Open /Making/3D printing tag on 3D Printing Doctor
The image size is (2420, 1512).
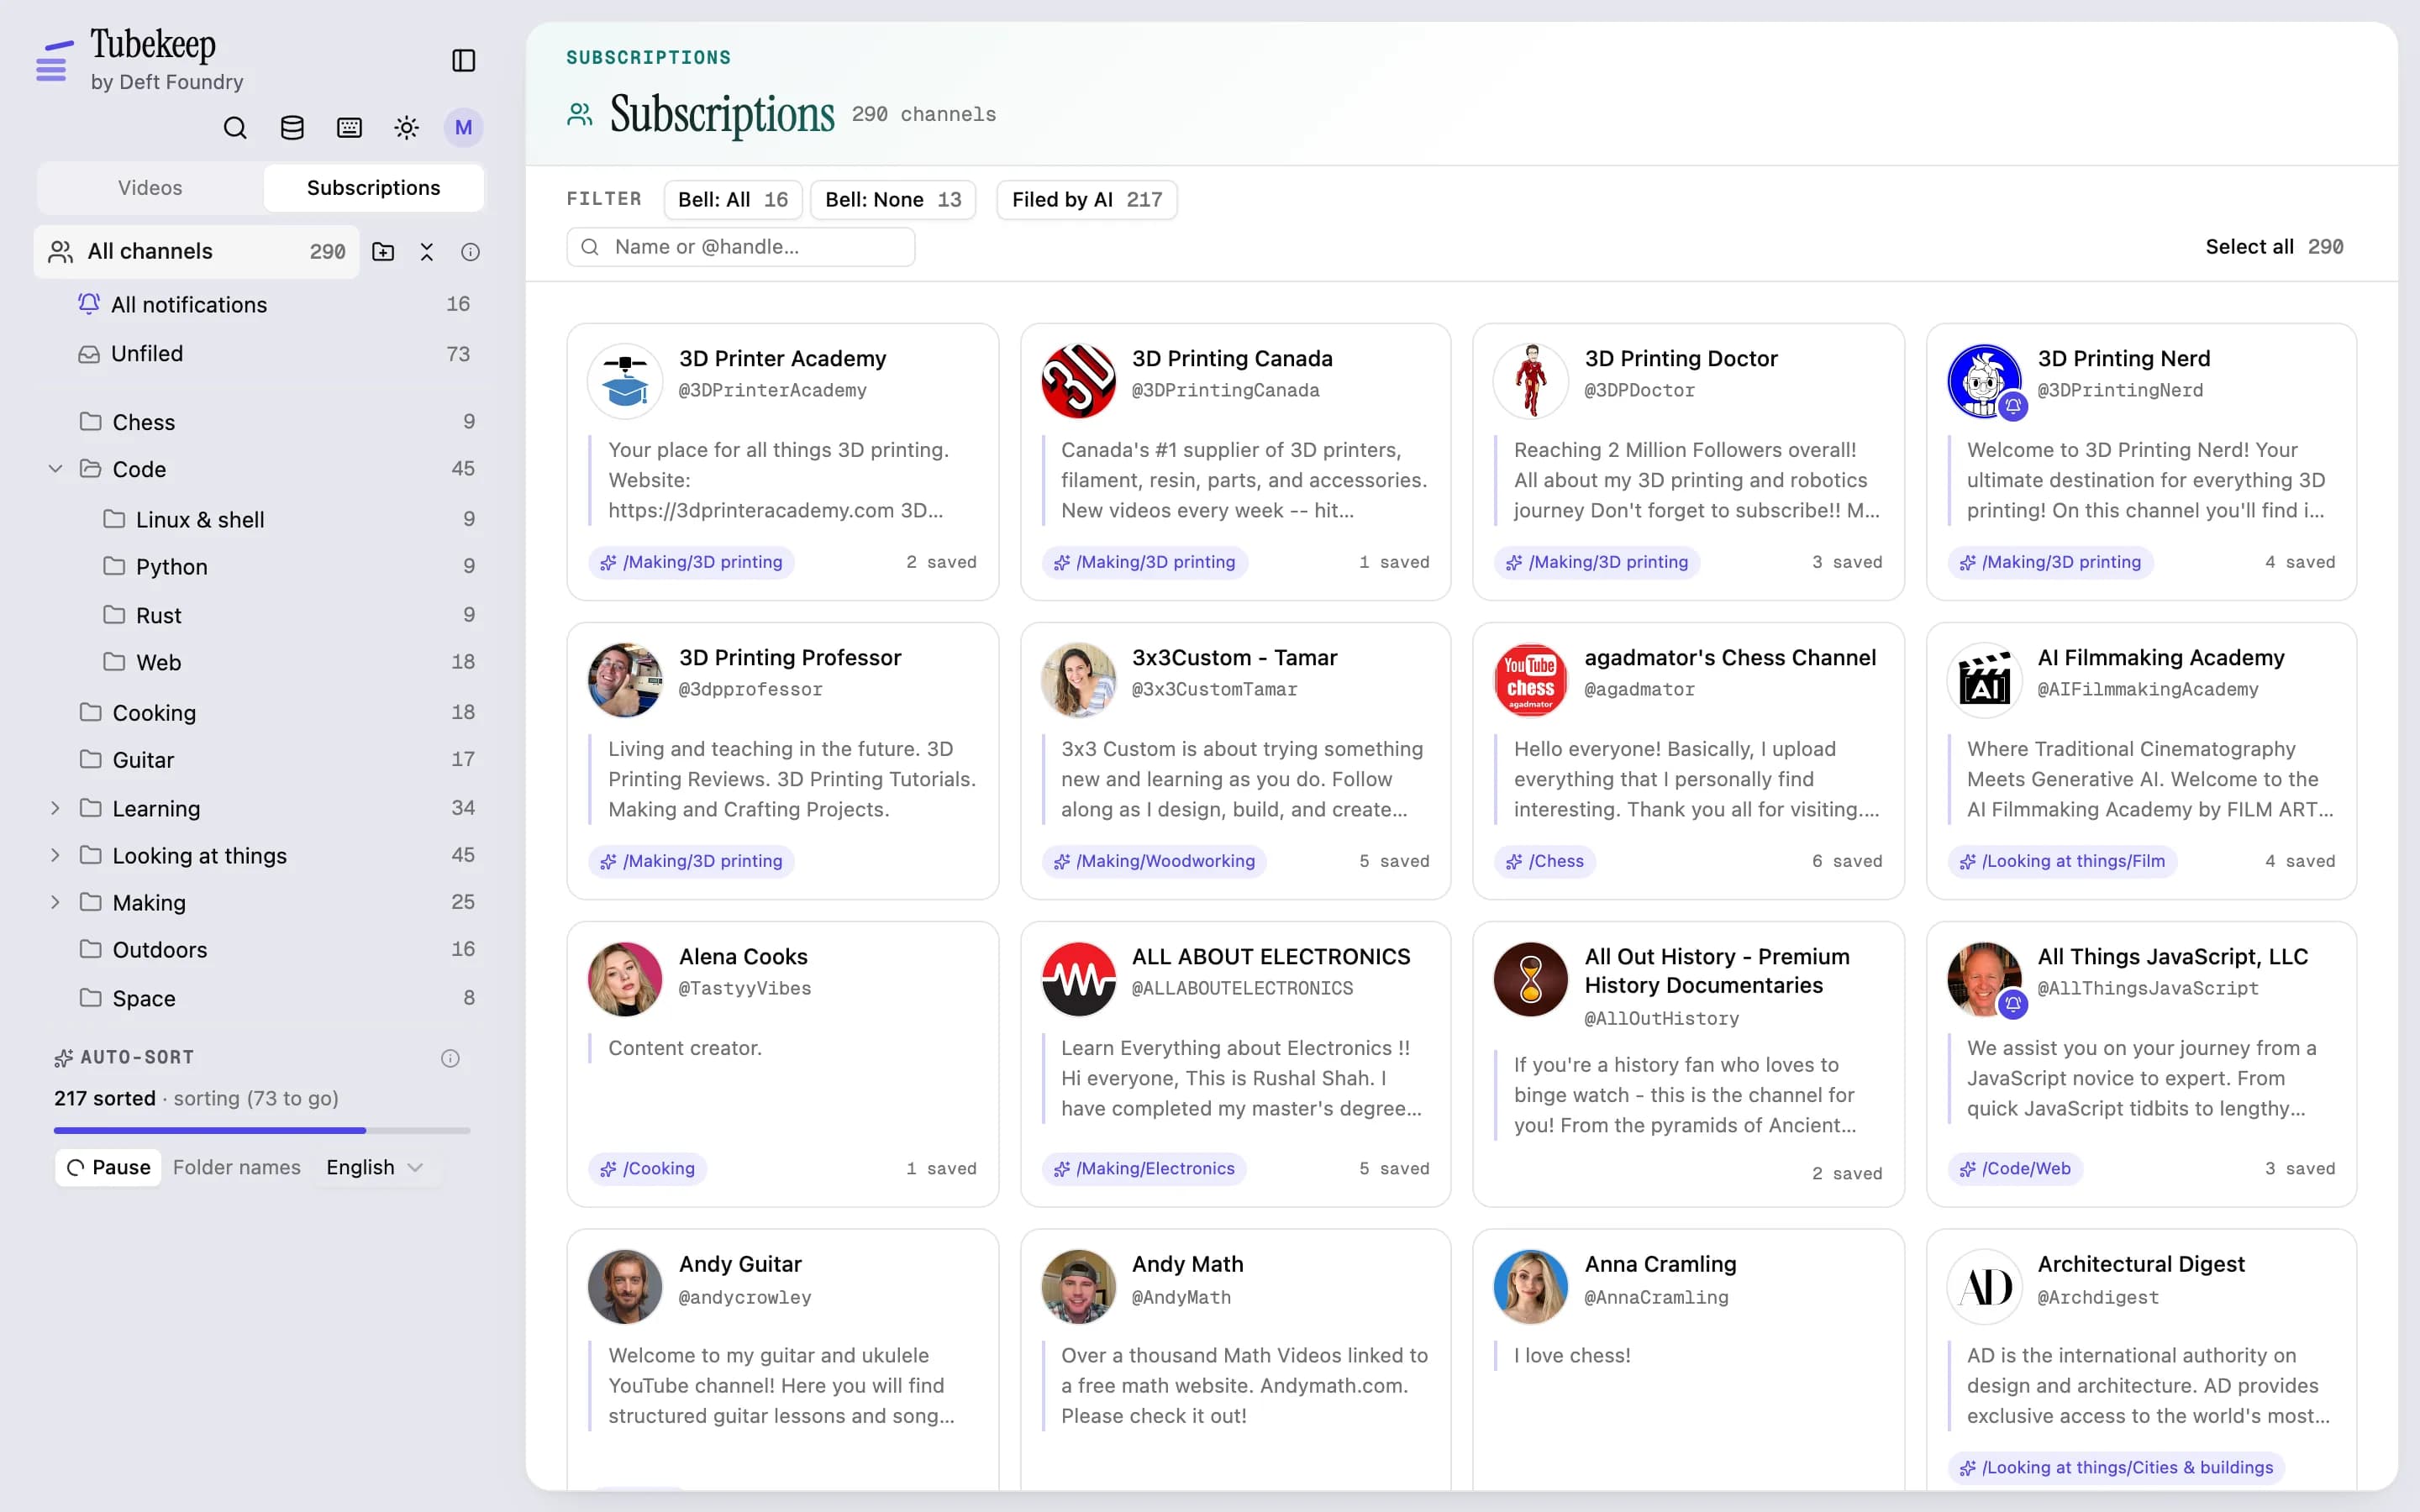click(1597, 562)
